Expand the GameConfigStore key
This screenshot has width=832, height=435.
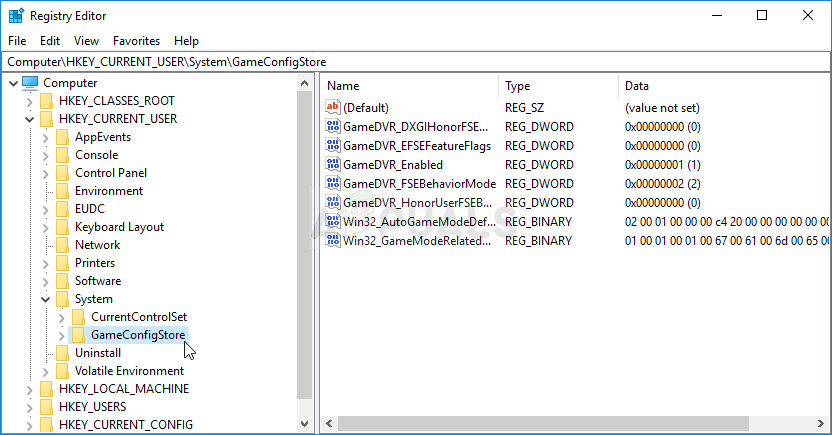[x=62, y=336]
